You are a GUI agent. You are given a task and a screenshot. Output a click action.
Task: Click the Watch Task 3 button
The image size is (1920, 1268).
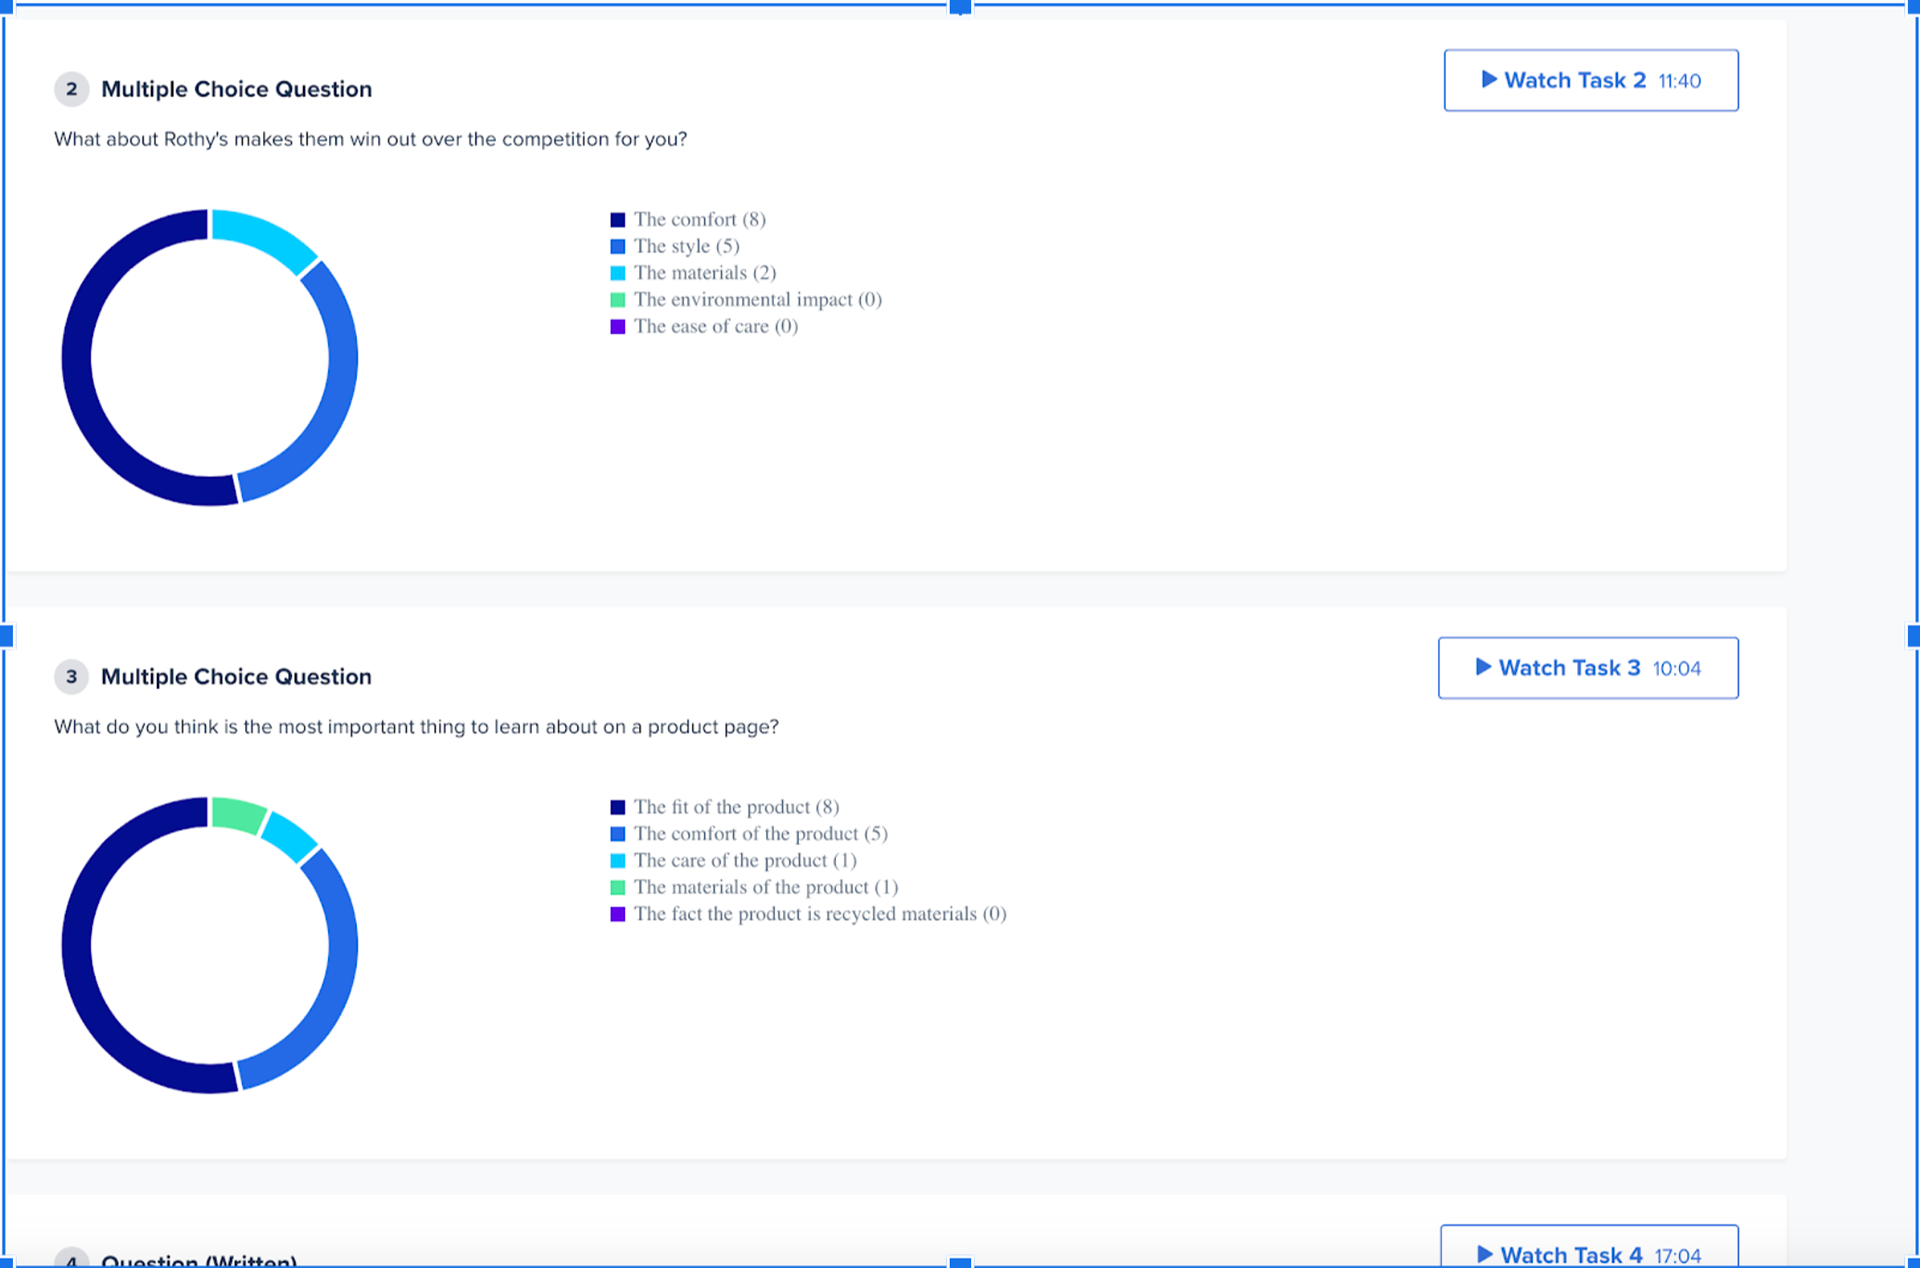click(1588, 668)
